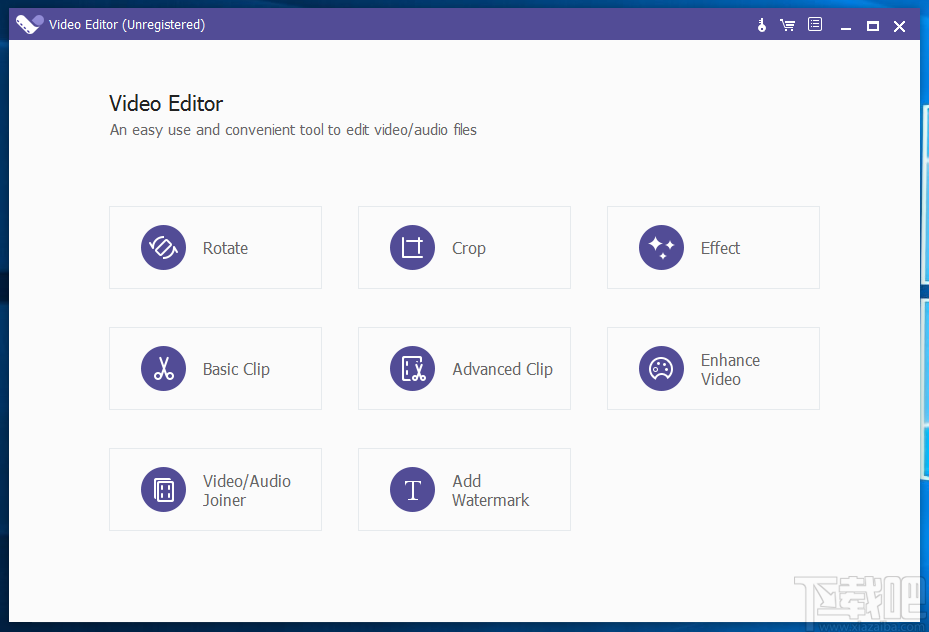Click the Basic Clip scissors icon
The width and height of the screenshot is (929, 632).
(x=164, y=368)
